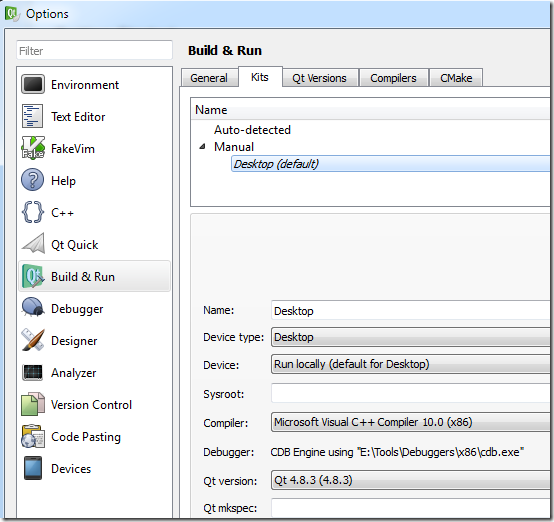Open the Designer settings category

tap(94, 340)
